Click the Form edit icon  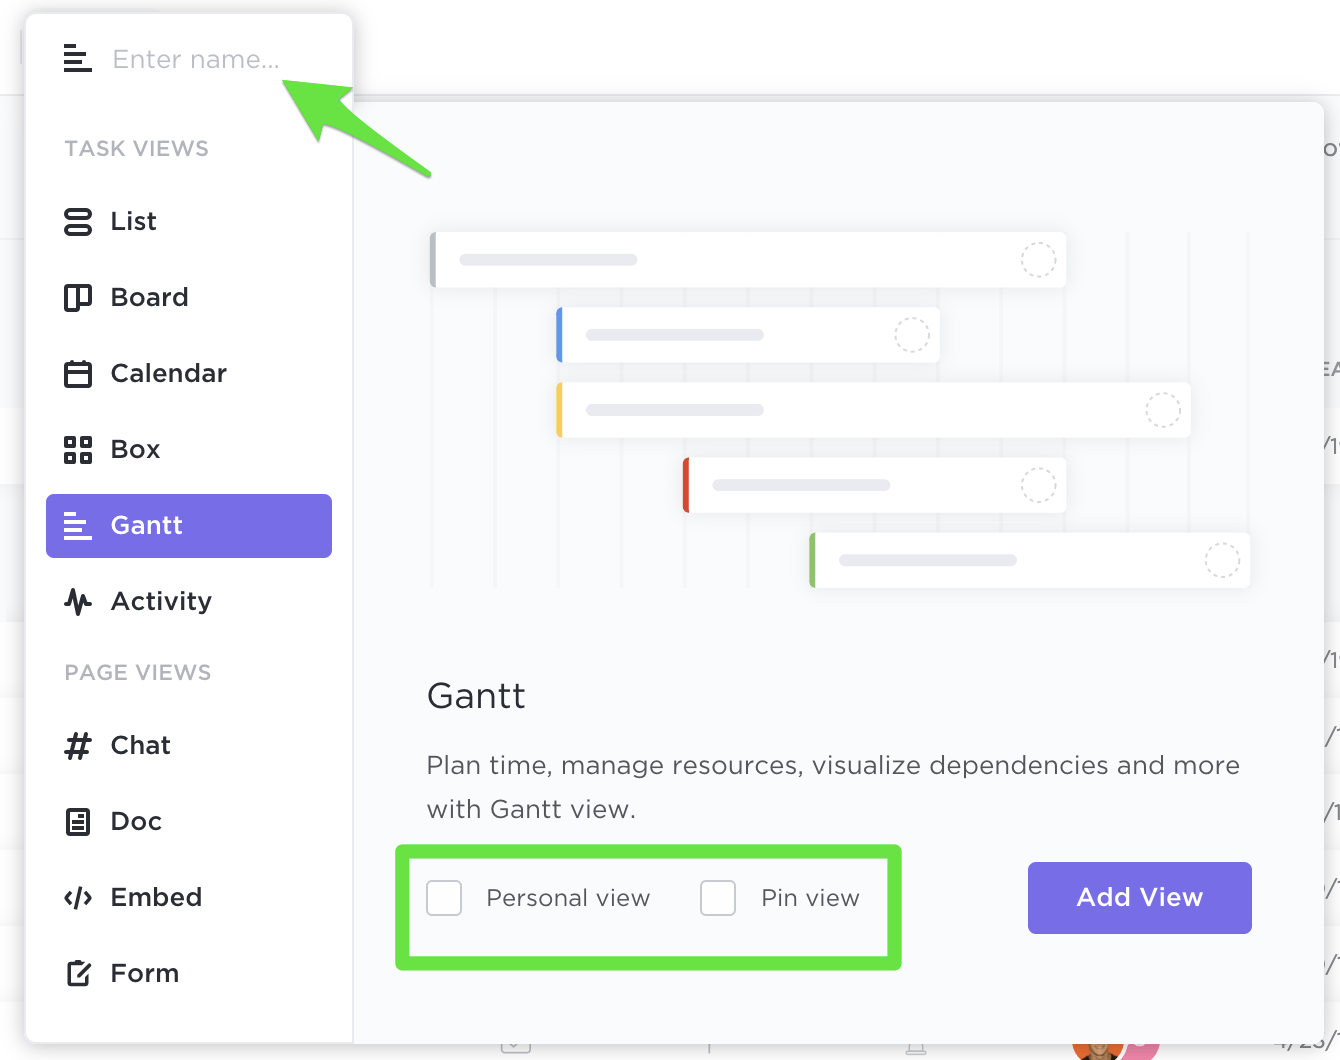[78, 973]
